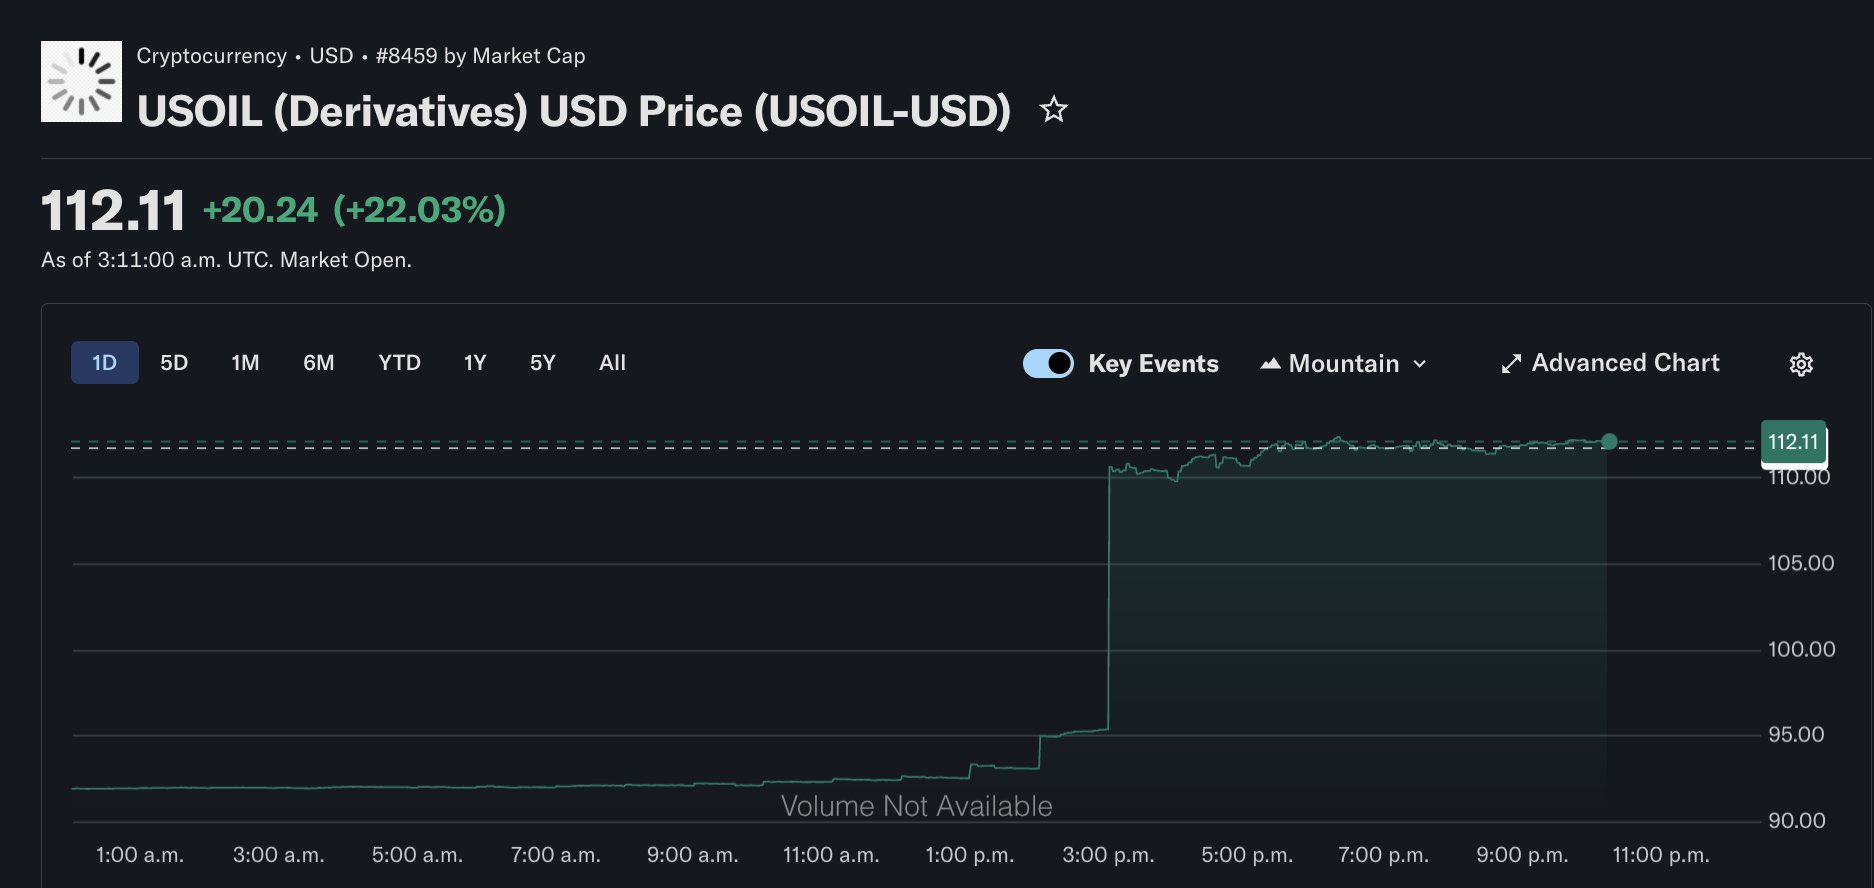1874x888 pixels.
Task: Select the 1D time range tab
Action: (104, 363)
